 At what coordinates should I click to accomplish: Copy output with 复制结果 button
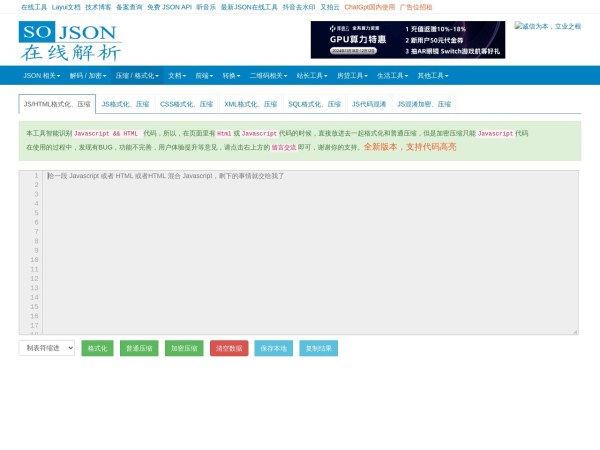[x=318, y=348]
